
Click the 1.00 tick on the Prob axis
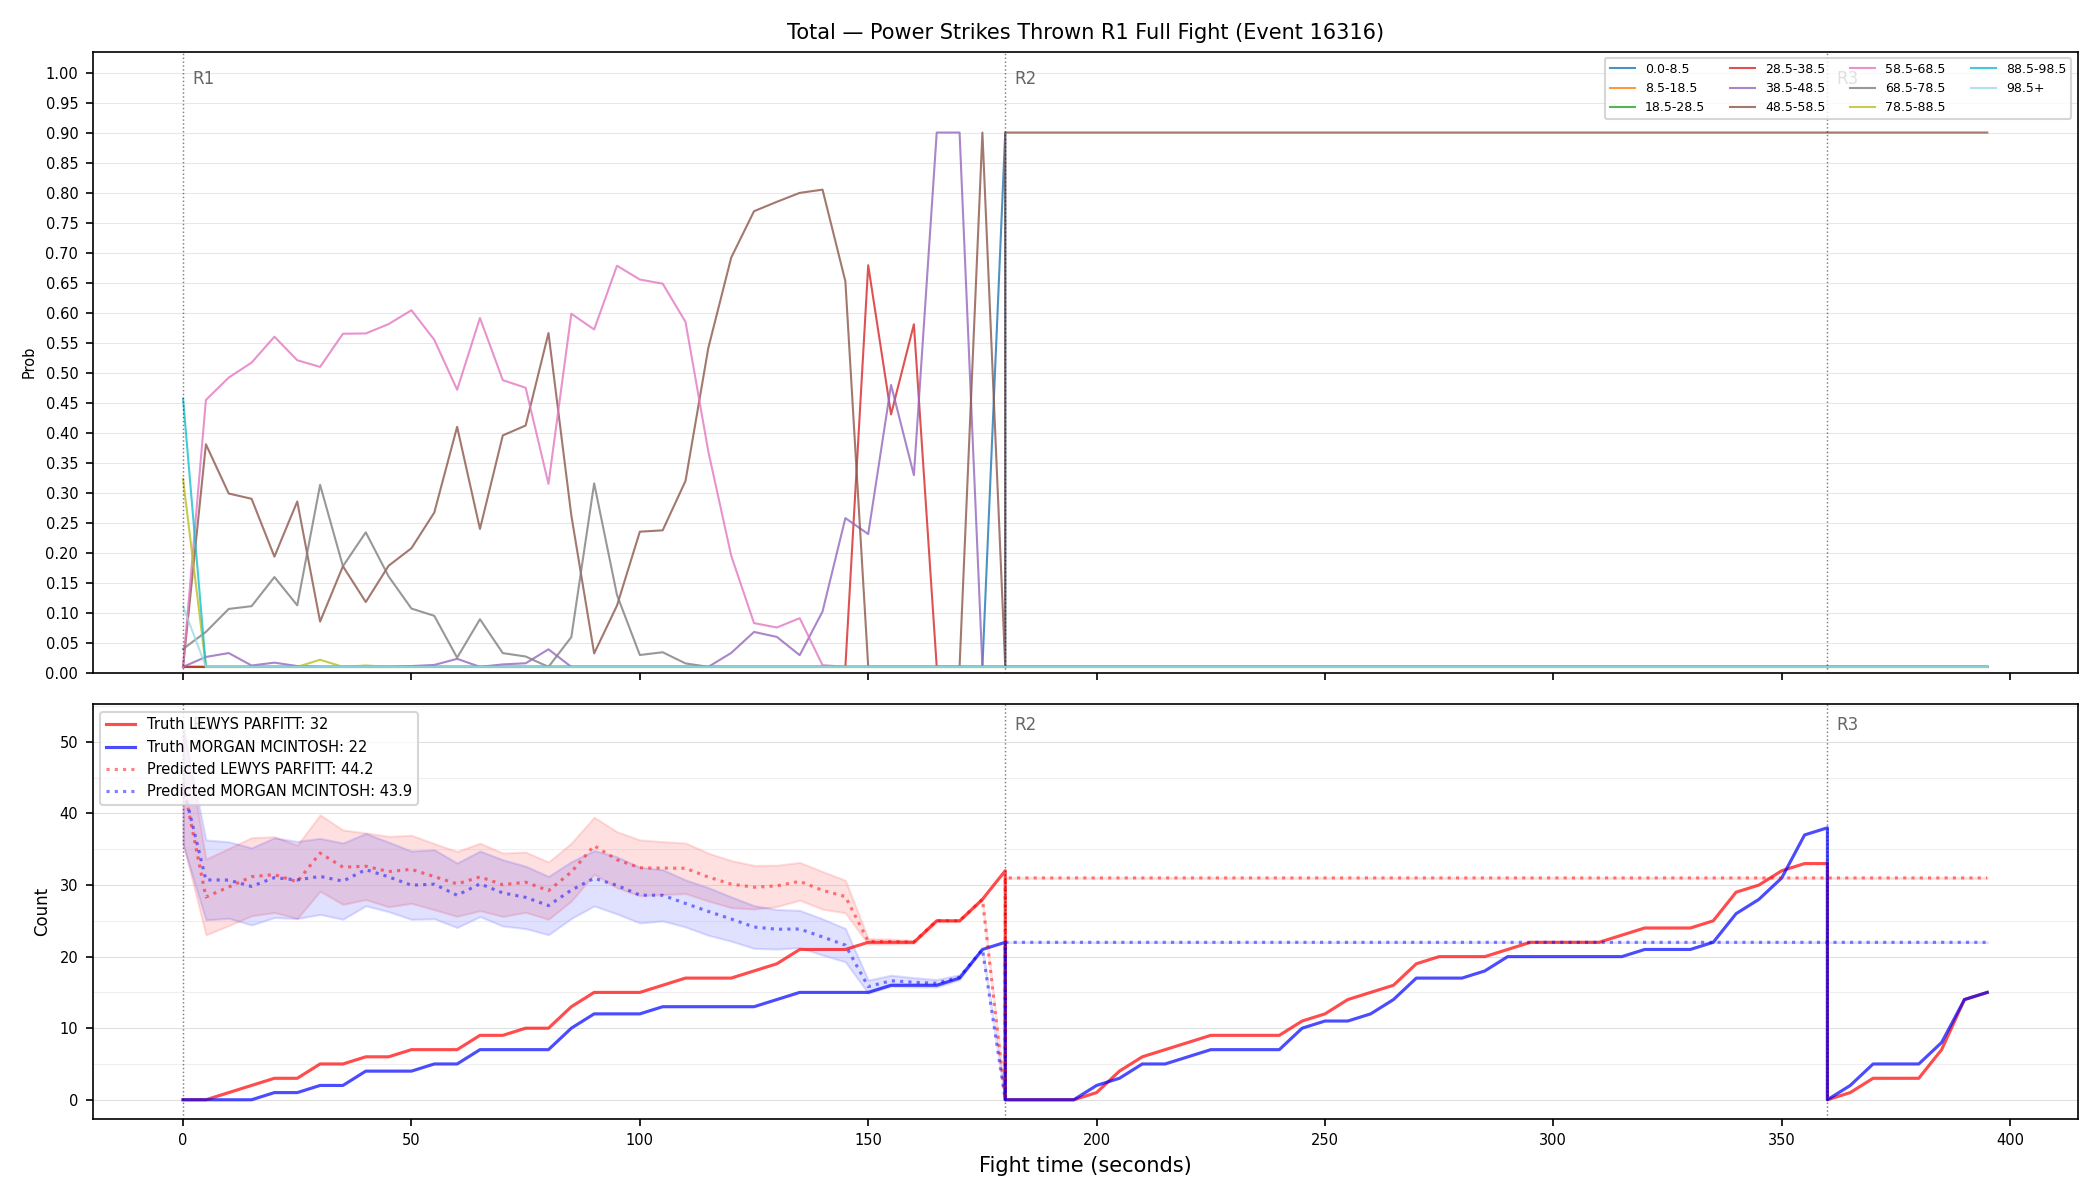click(62, 73)
